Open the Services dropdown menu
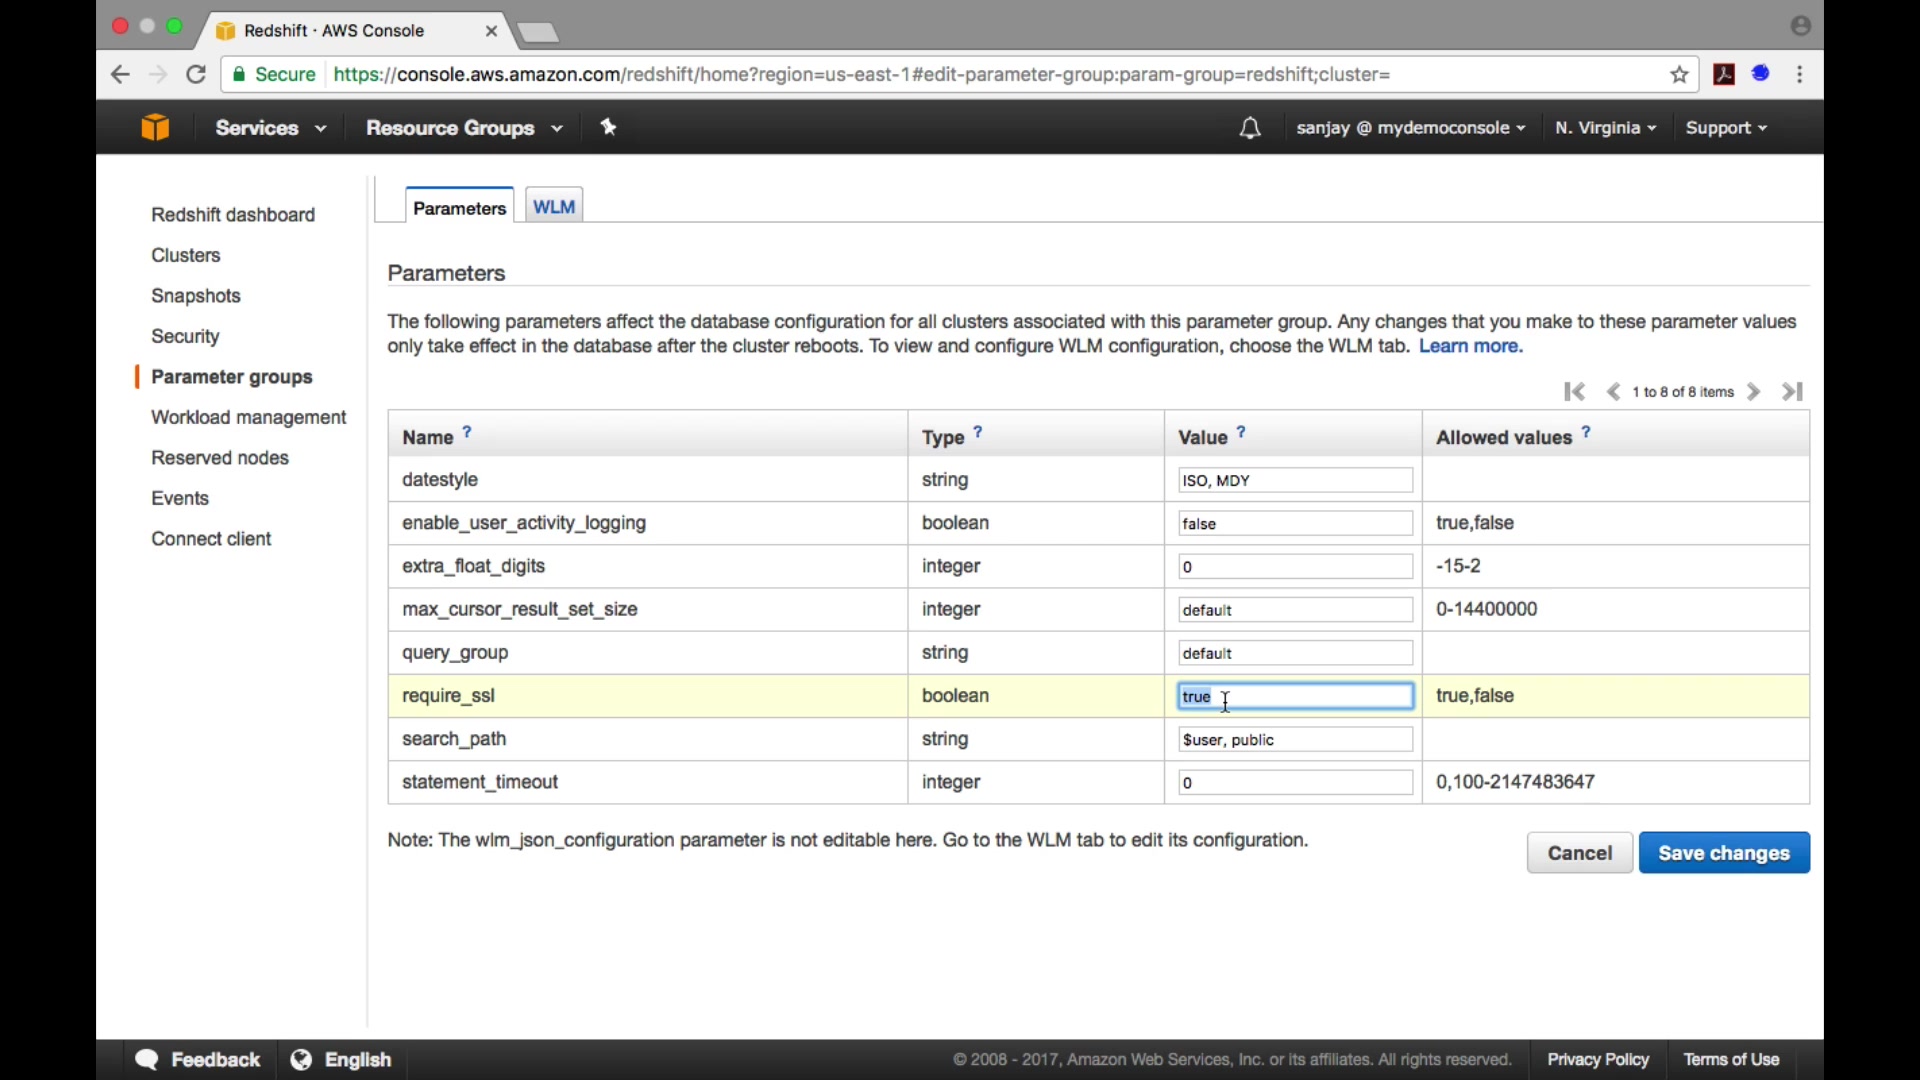Viewport: 1920px width, 1080px height. tap(271, 128)
